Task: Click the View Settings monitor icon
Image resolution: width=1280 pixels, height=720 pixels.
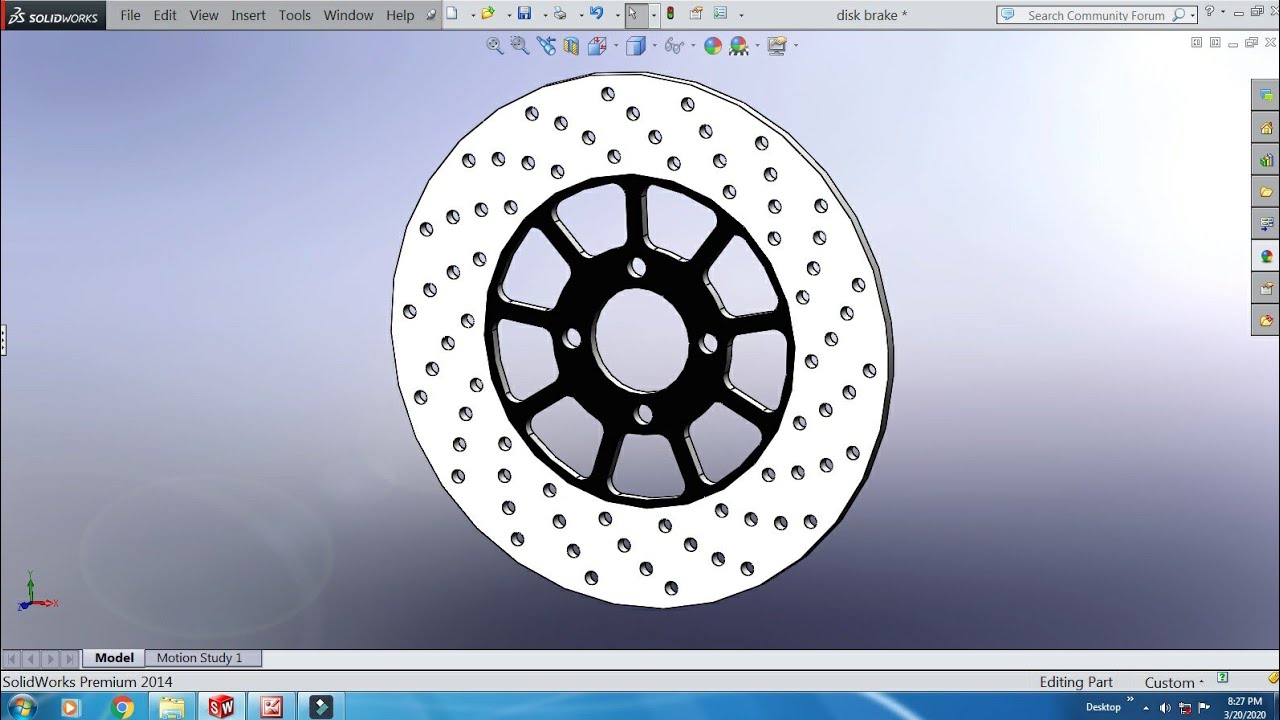Action: click(x=777, y=45)
